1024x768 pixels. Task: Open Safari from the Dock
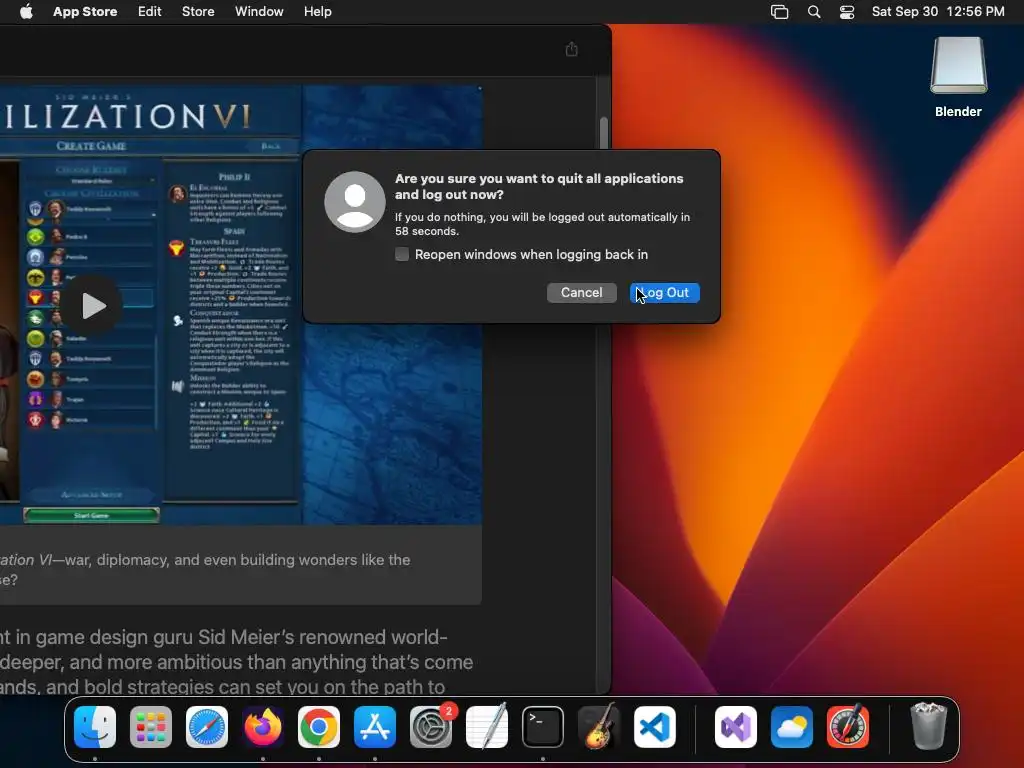click(x=207, y=727)
